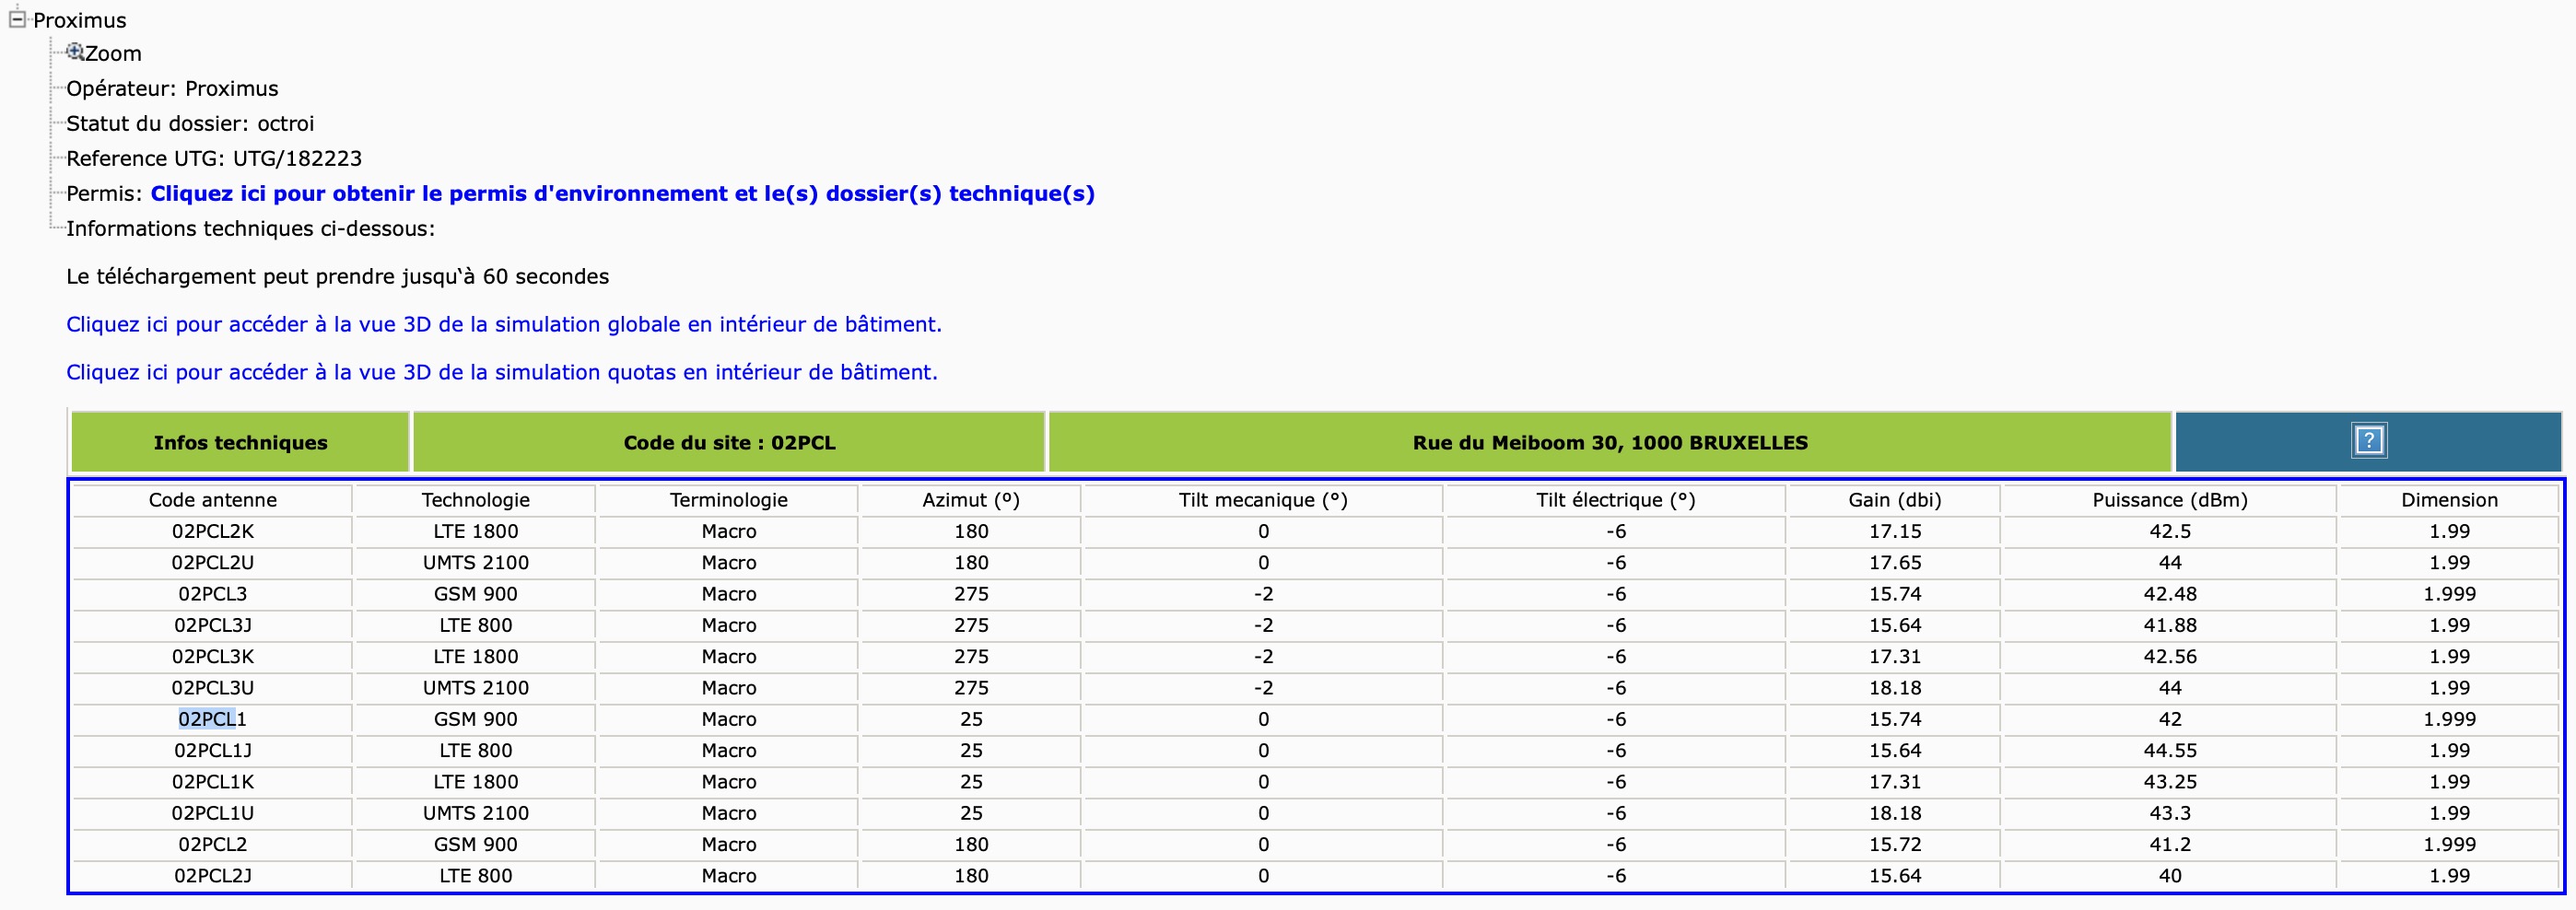The image size is (2576, 910).
Task: Click tilt mecanique -2 in 02PCL3J row
Action: [1262, 625]
